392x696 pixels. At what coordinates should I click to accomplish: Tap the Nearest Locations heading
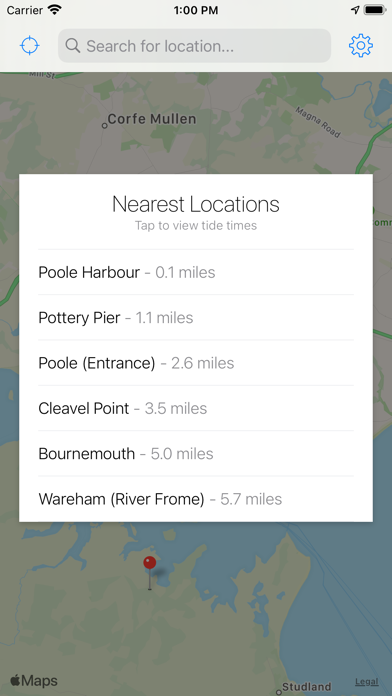(x=196, y=204)
